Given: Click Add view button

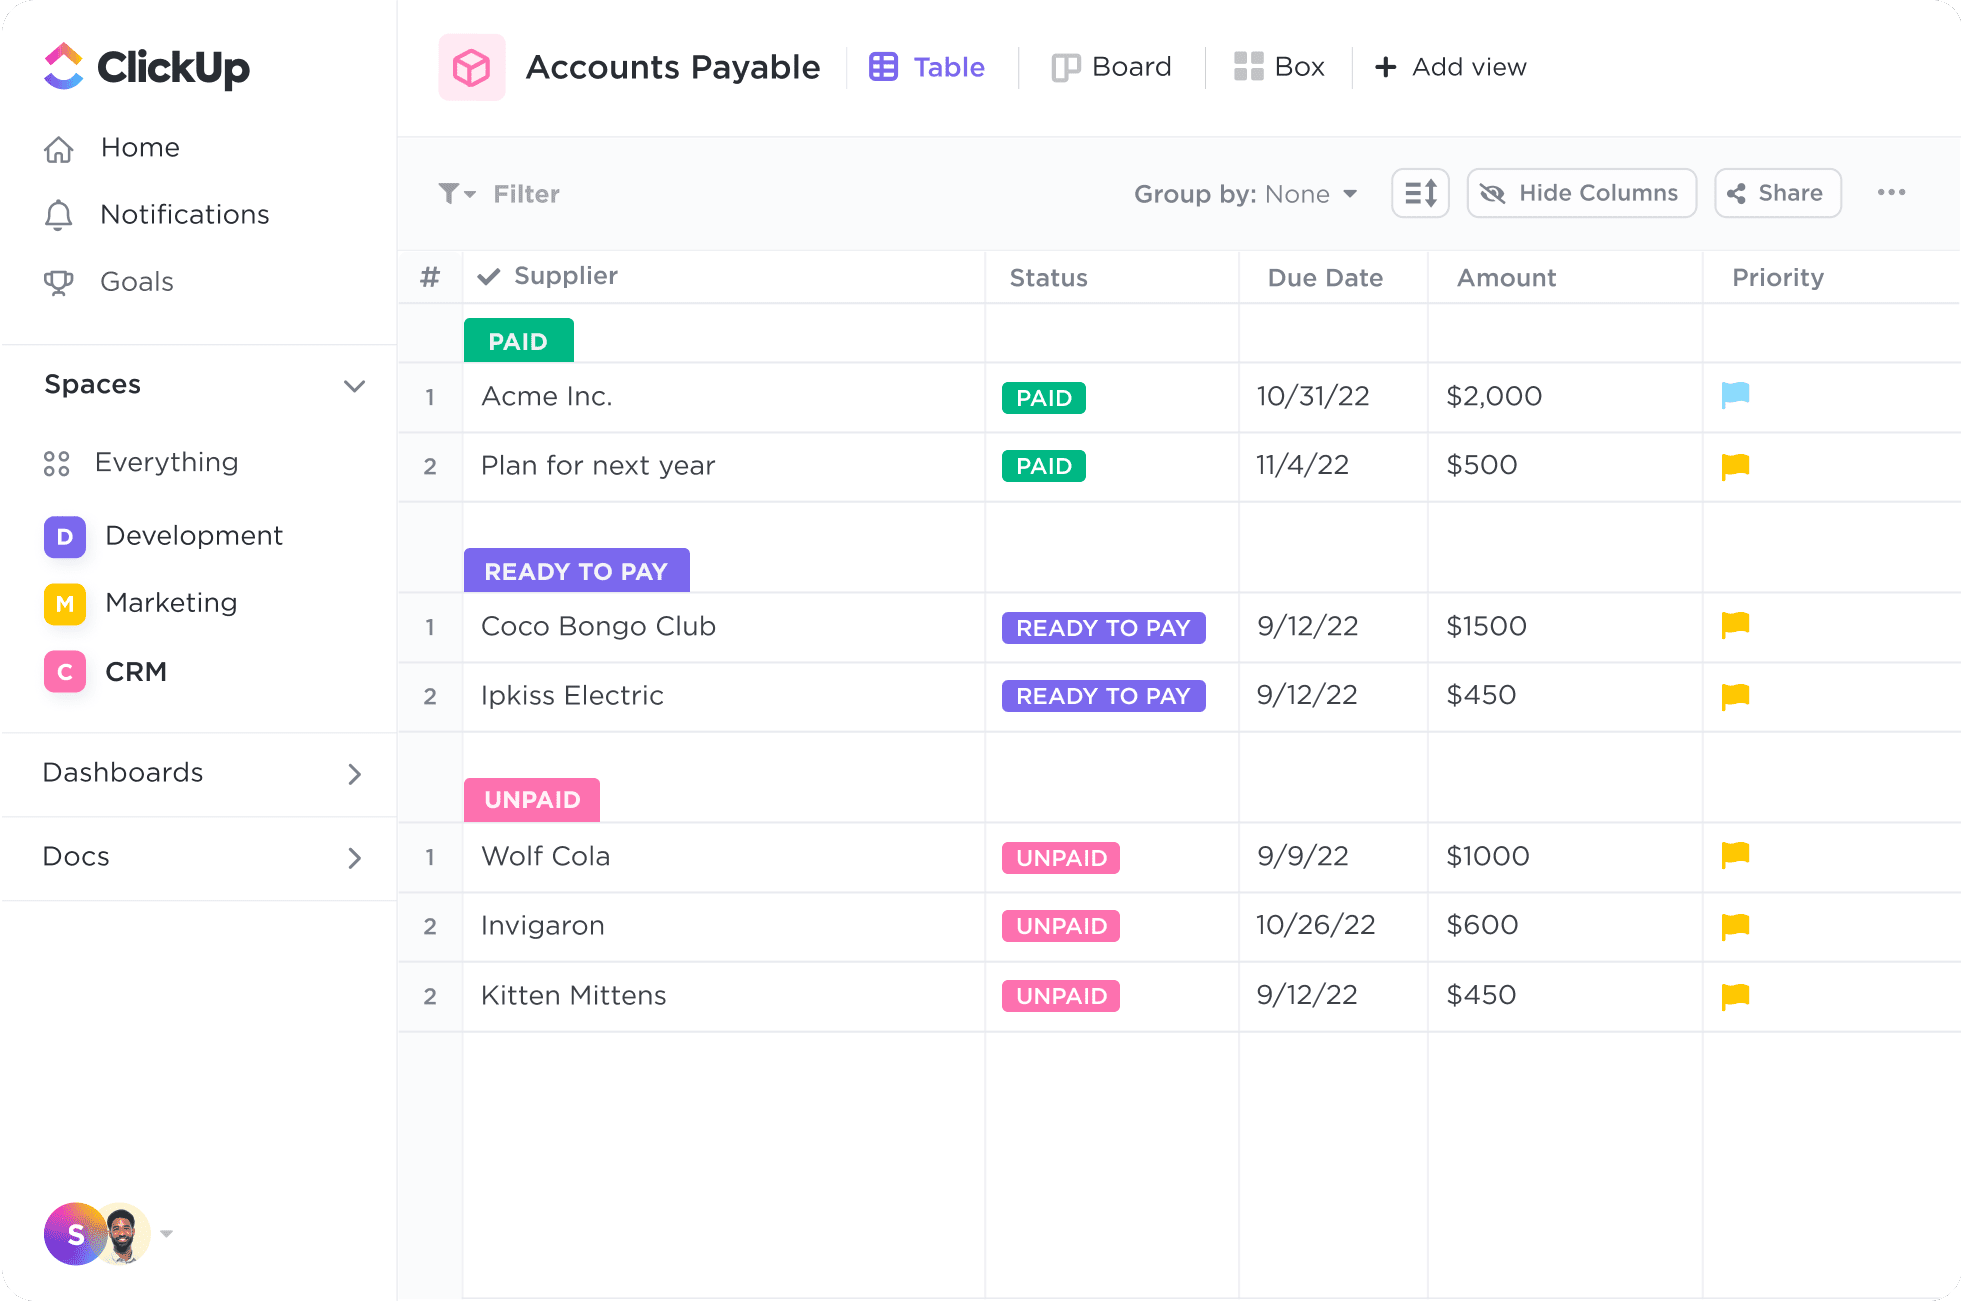Looking at the screenshot, I should pos(1451,67).
